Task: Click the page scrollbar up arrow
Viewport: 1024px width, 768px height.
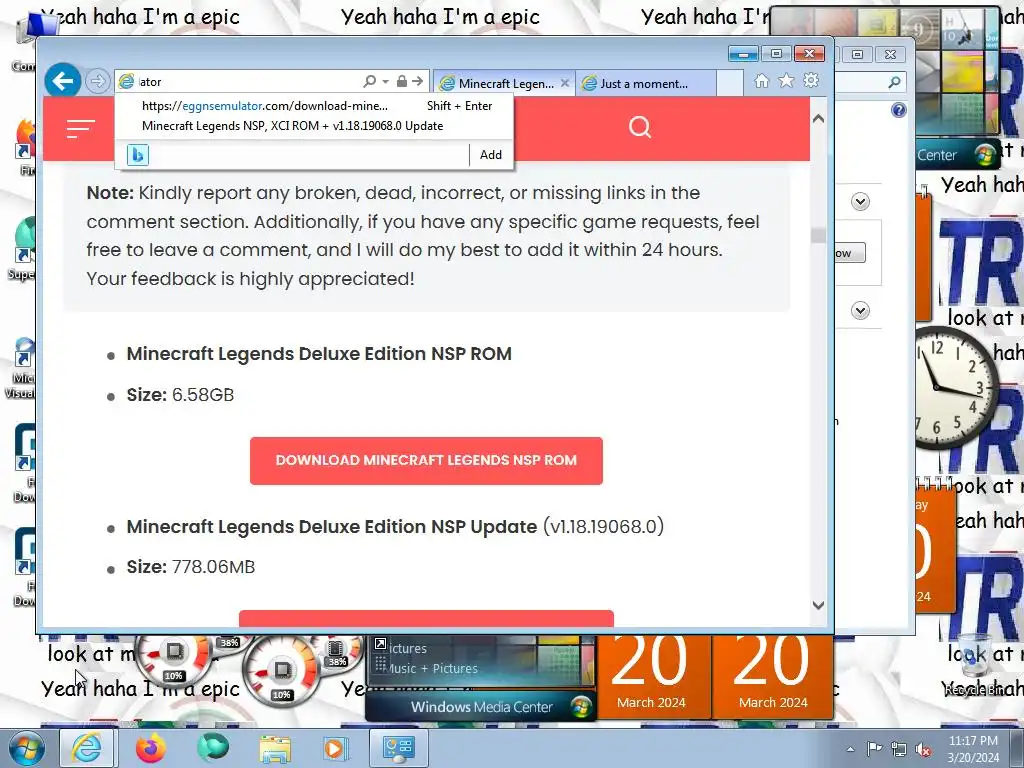Action: pos(818,119)
